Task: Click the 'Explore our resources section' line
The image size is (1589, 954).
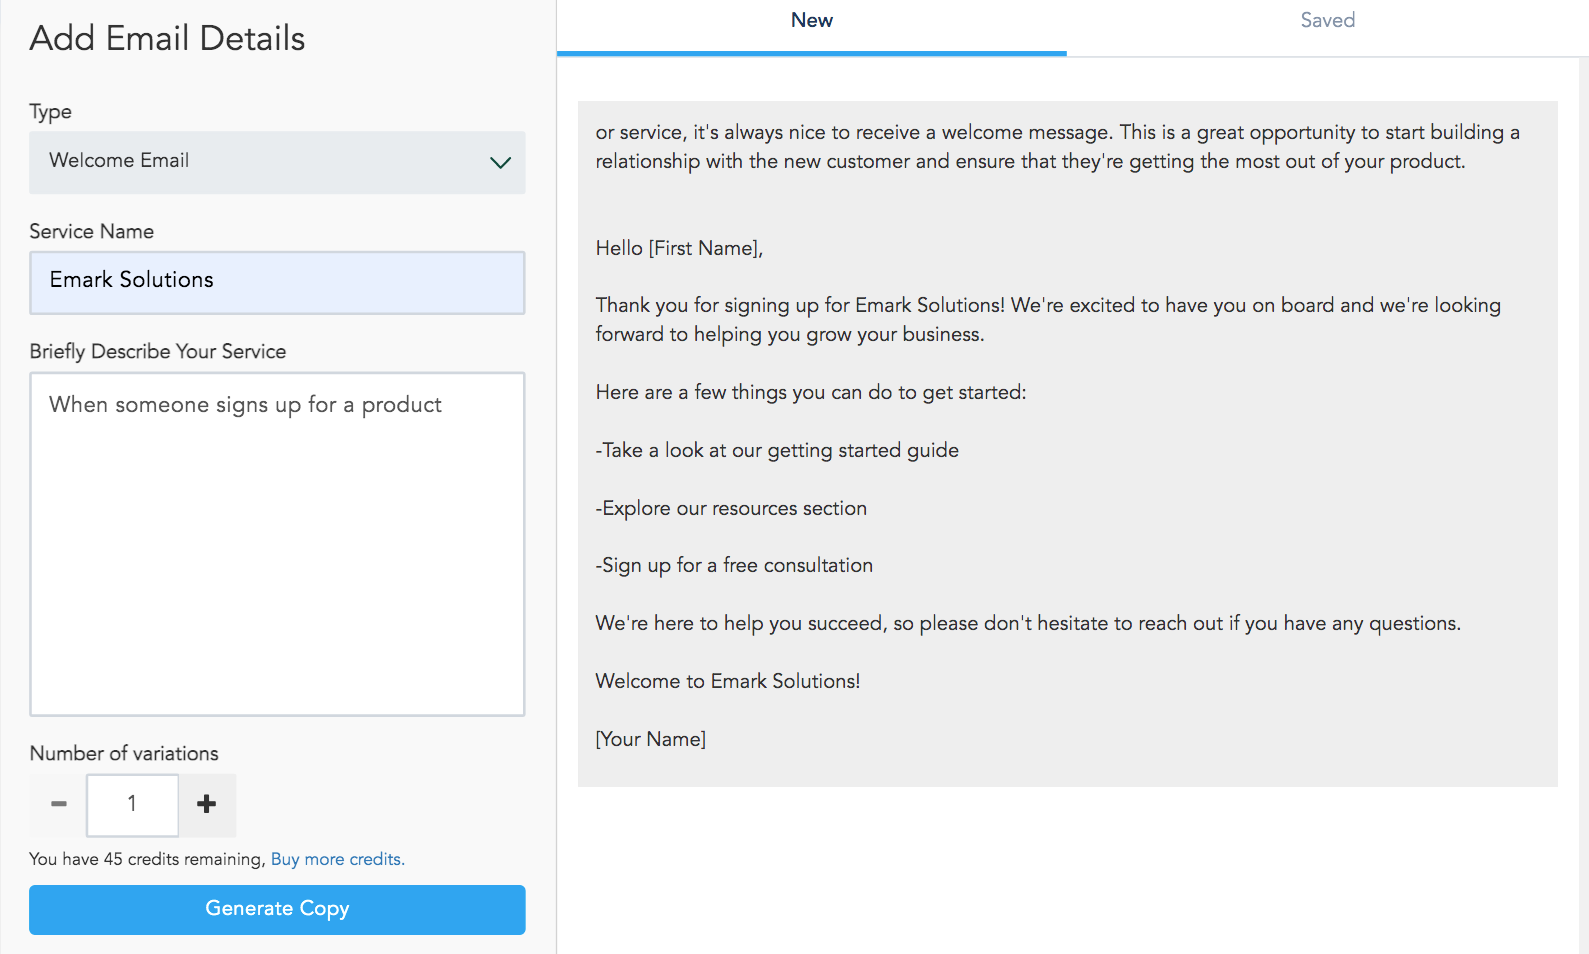Action: (731, 508)
